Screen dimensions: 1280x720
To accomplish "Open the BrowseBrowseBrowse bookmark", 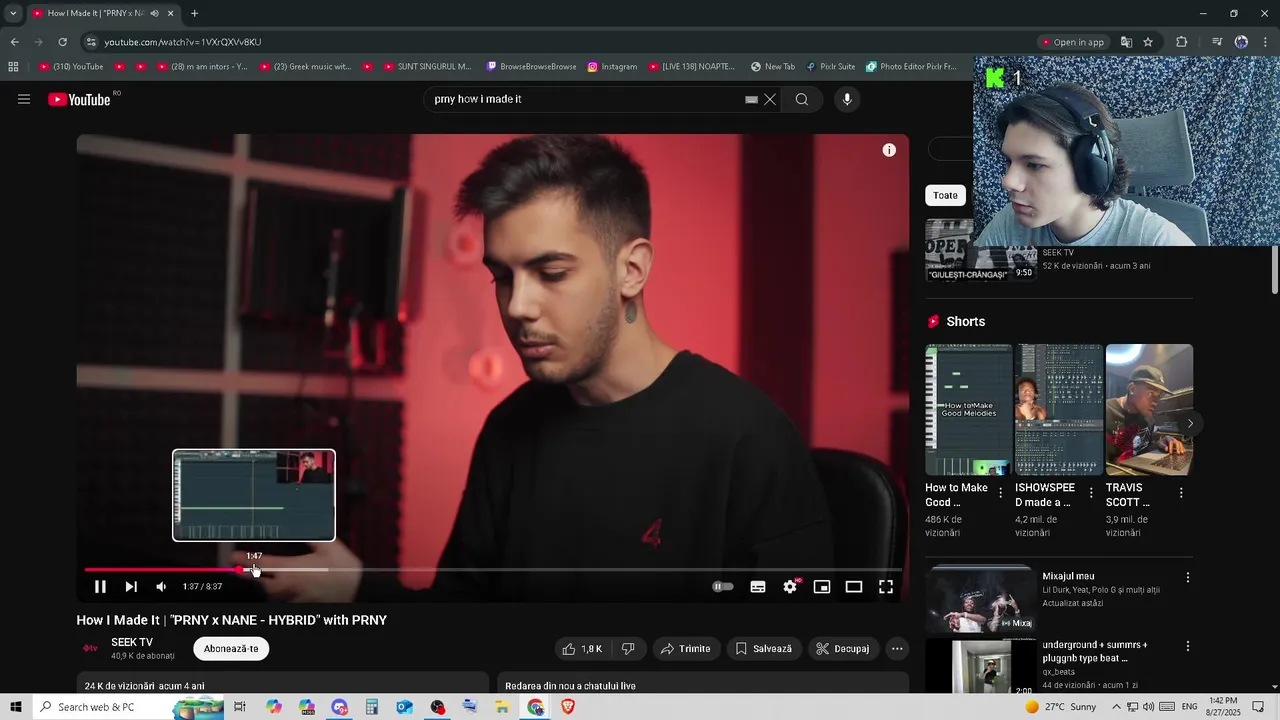I will click(531, 67).
